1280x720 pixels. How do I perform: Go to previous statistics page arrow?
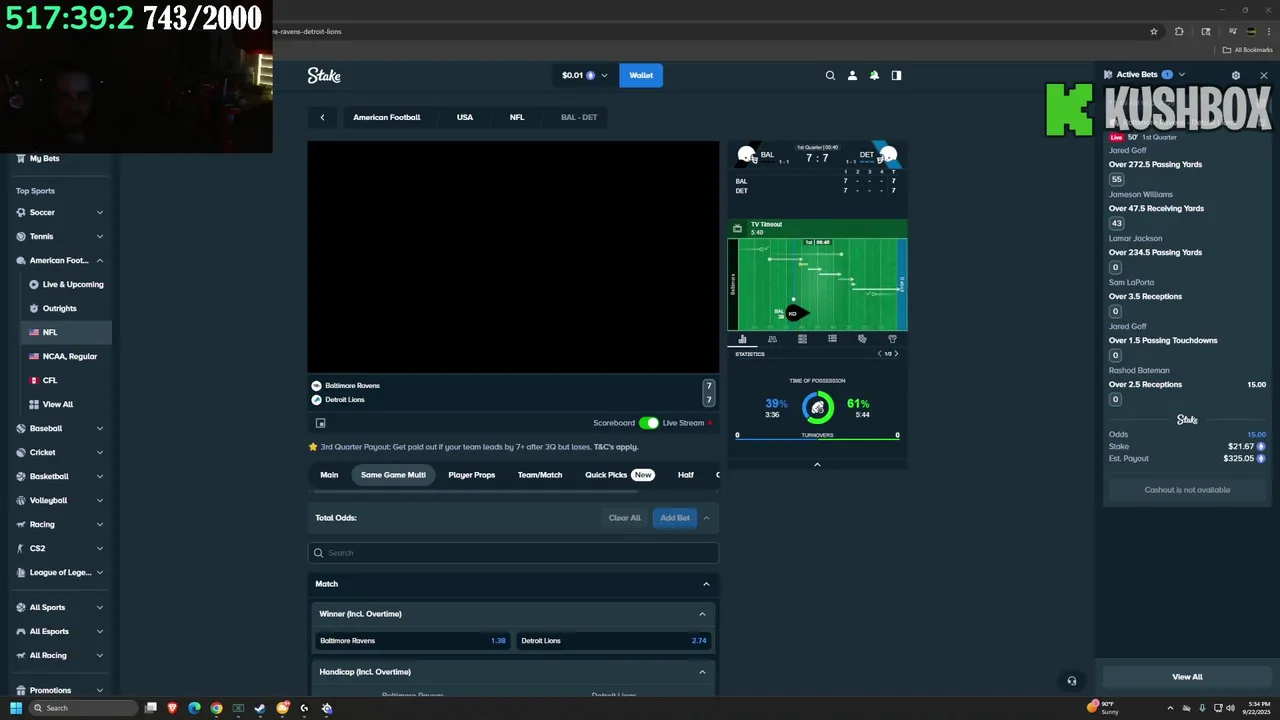[x=879, y=353]
